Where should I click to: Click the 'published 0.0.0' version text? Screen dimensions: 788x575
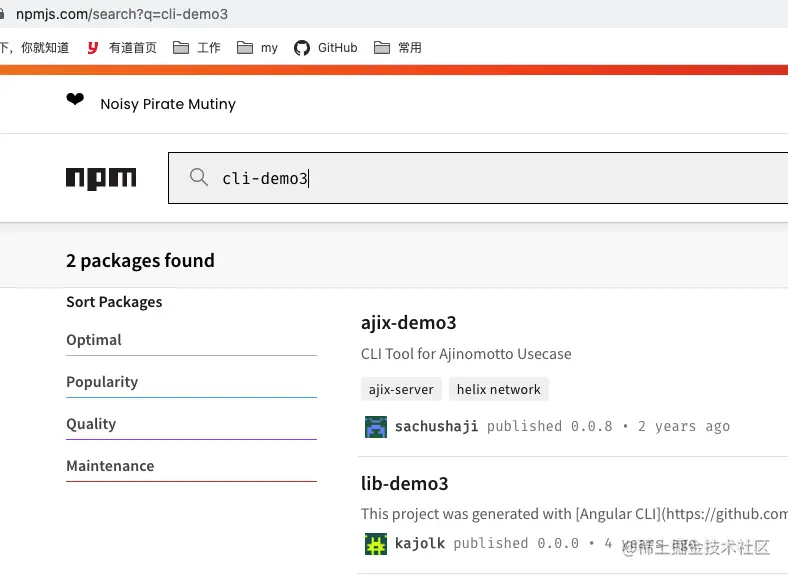[x=516, y=543]
